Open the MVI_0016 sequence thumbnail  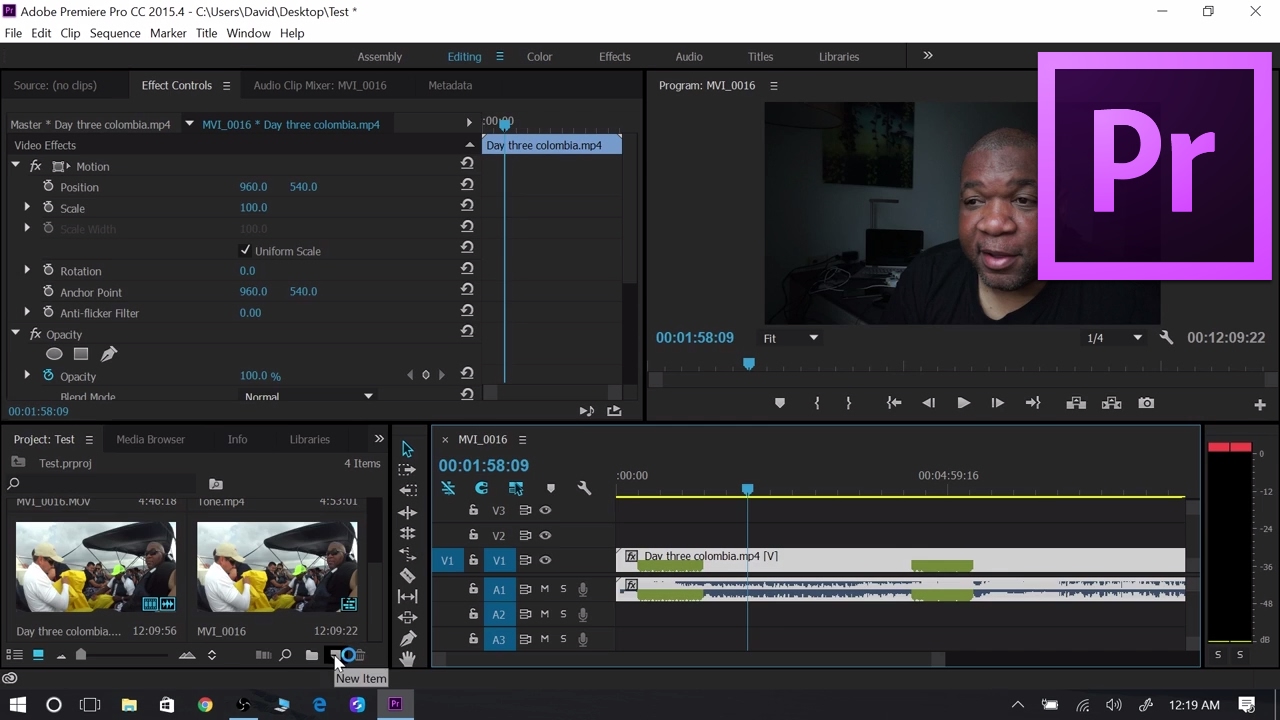click(x=277, y=566)
